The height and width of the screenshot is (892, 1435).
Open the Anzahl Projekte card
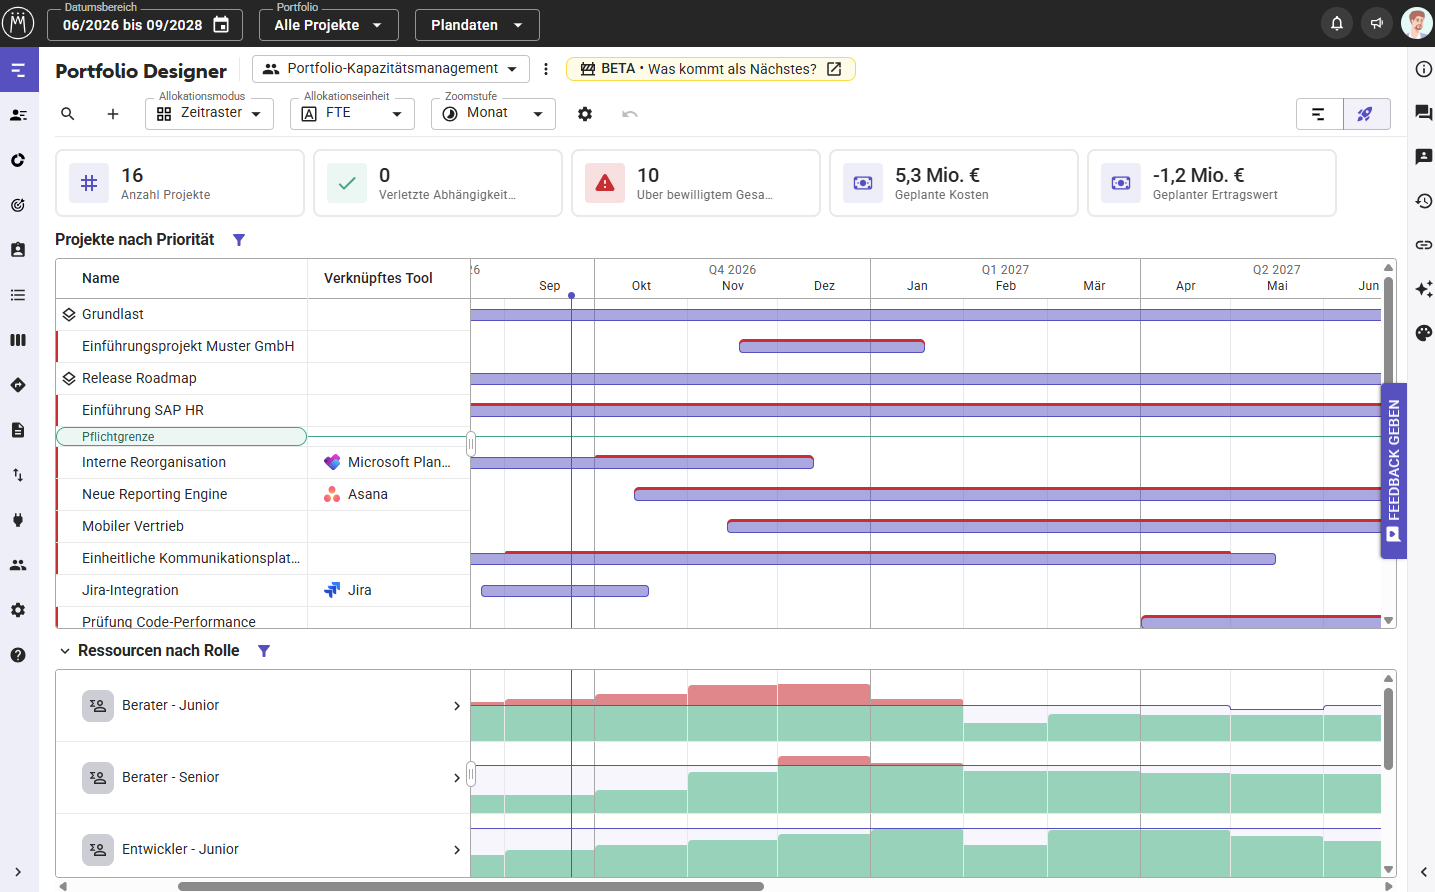tap(180, 183)
